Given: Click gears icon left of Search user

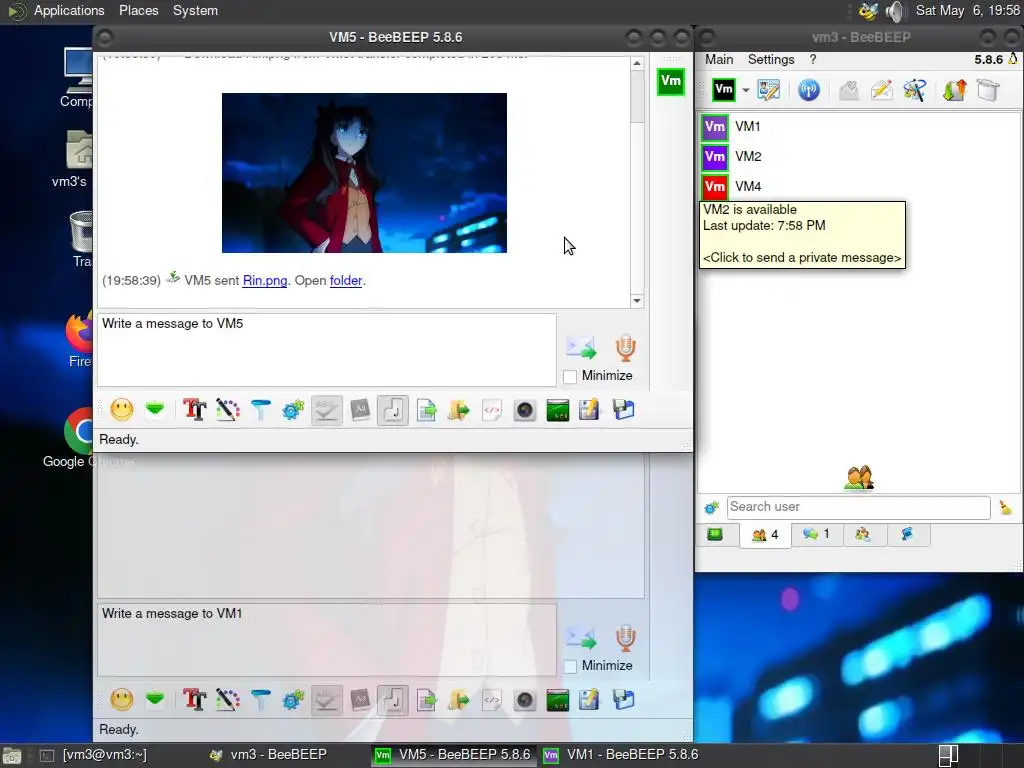Looking at the screenshot, I should pos(711,507).
